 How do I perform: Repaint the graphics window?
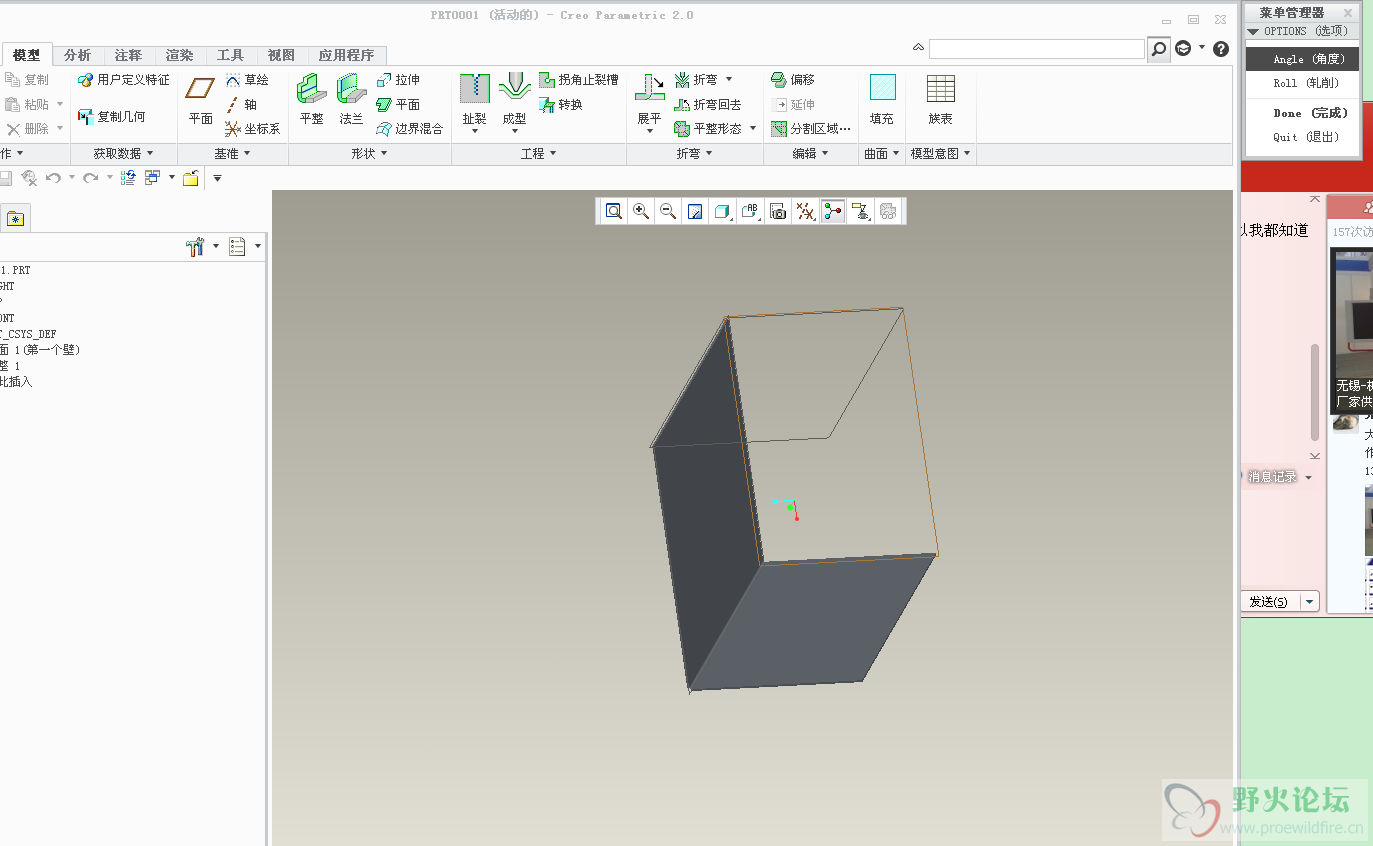click(695, 211)
